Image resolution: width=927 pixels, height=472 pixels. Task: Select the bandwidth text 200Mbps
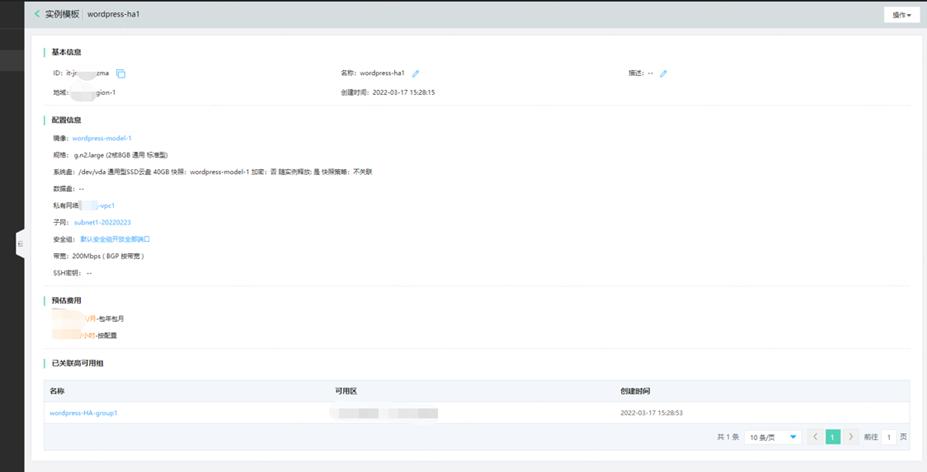(x=86, y=256)
